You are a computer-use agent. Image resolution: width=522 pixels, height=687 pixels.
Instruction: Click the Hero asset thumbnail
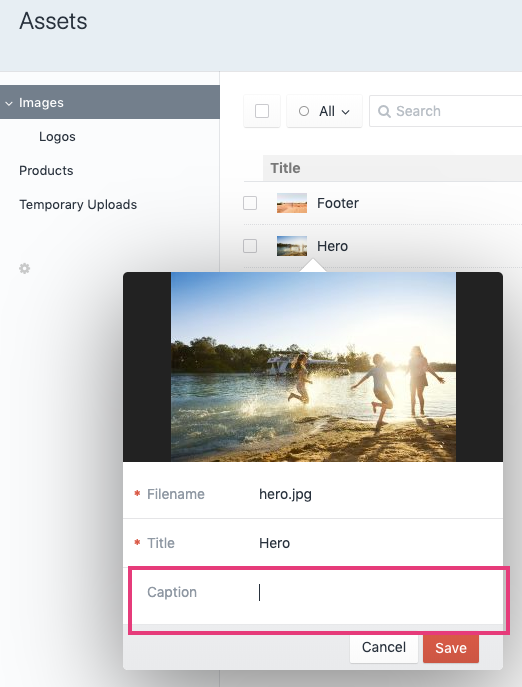click(x=292, y=246)
